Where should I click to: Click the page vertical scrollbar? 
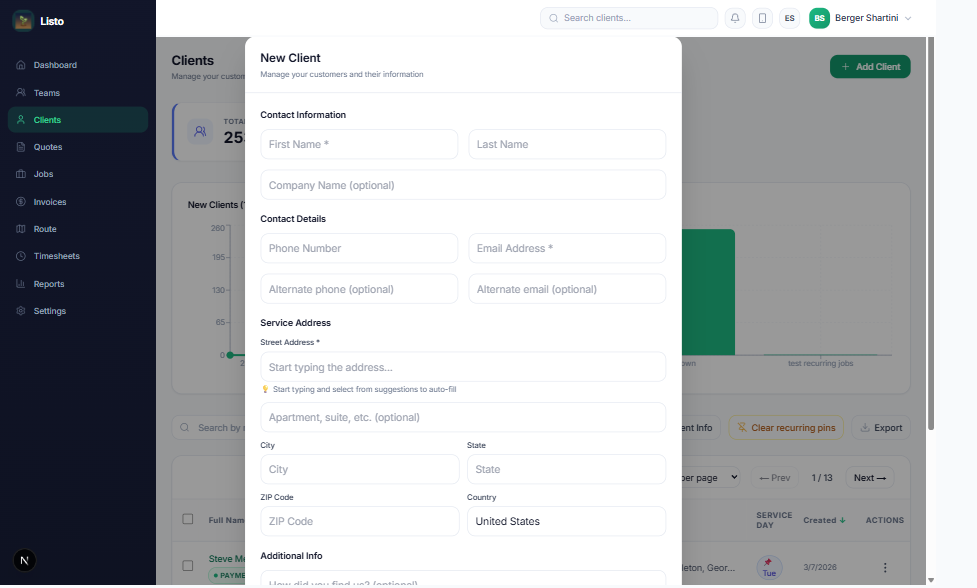point(931,234)
